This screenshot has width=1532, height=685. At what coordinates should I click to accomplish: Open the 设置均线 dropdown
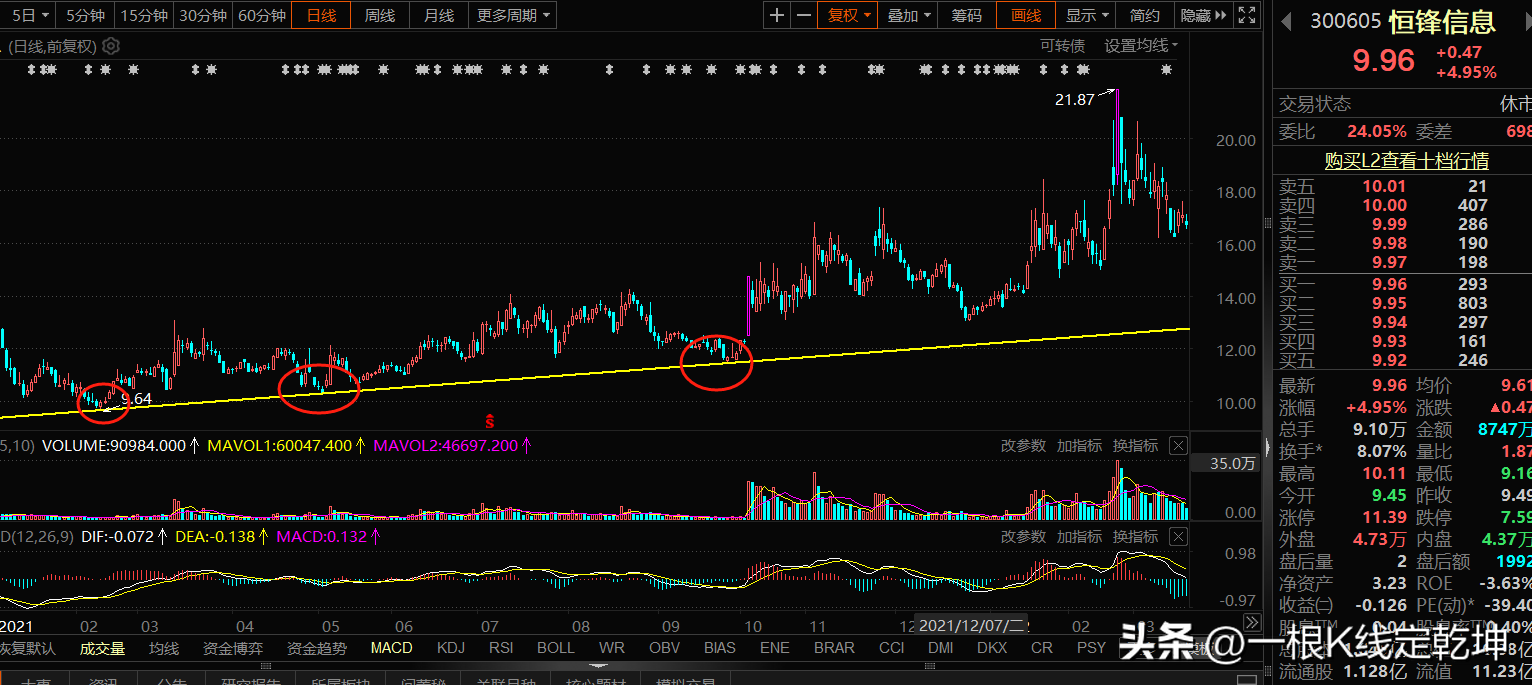(x=1141, y=46)
